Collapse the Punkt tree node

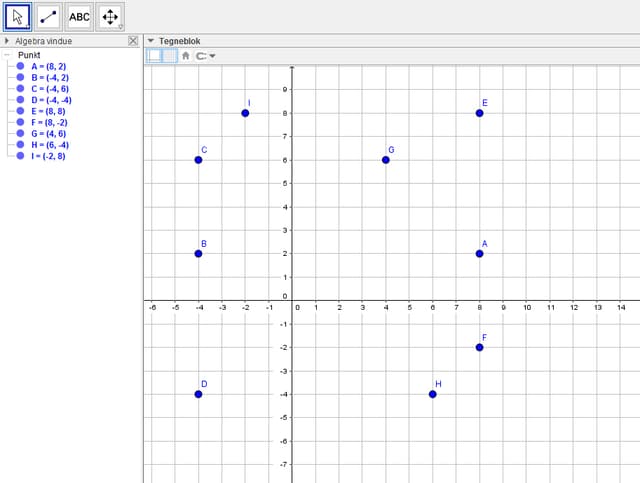7,55
